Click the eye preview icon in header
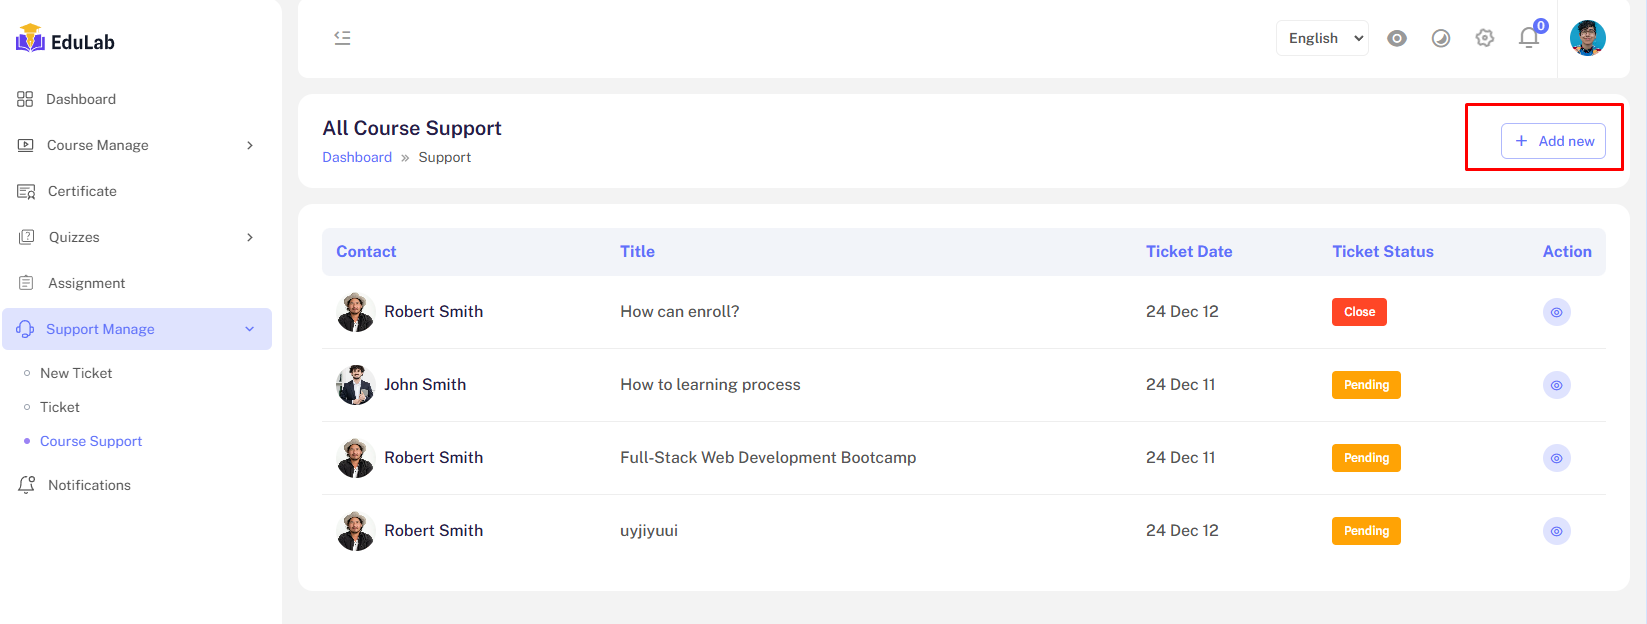The height and width of the screenshot is (624, 1647). 1397,38
